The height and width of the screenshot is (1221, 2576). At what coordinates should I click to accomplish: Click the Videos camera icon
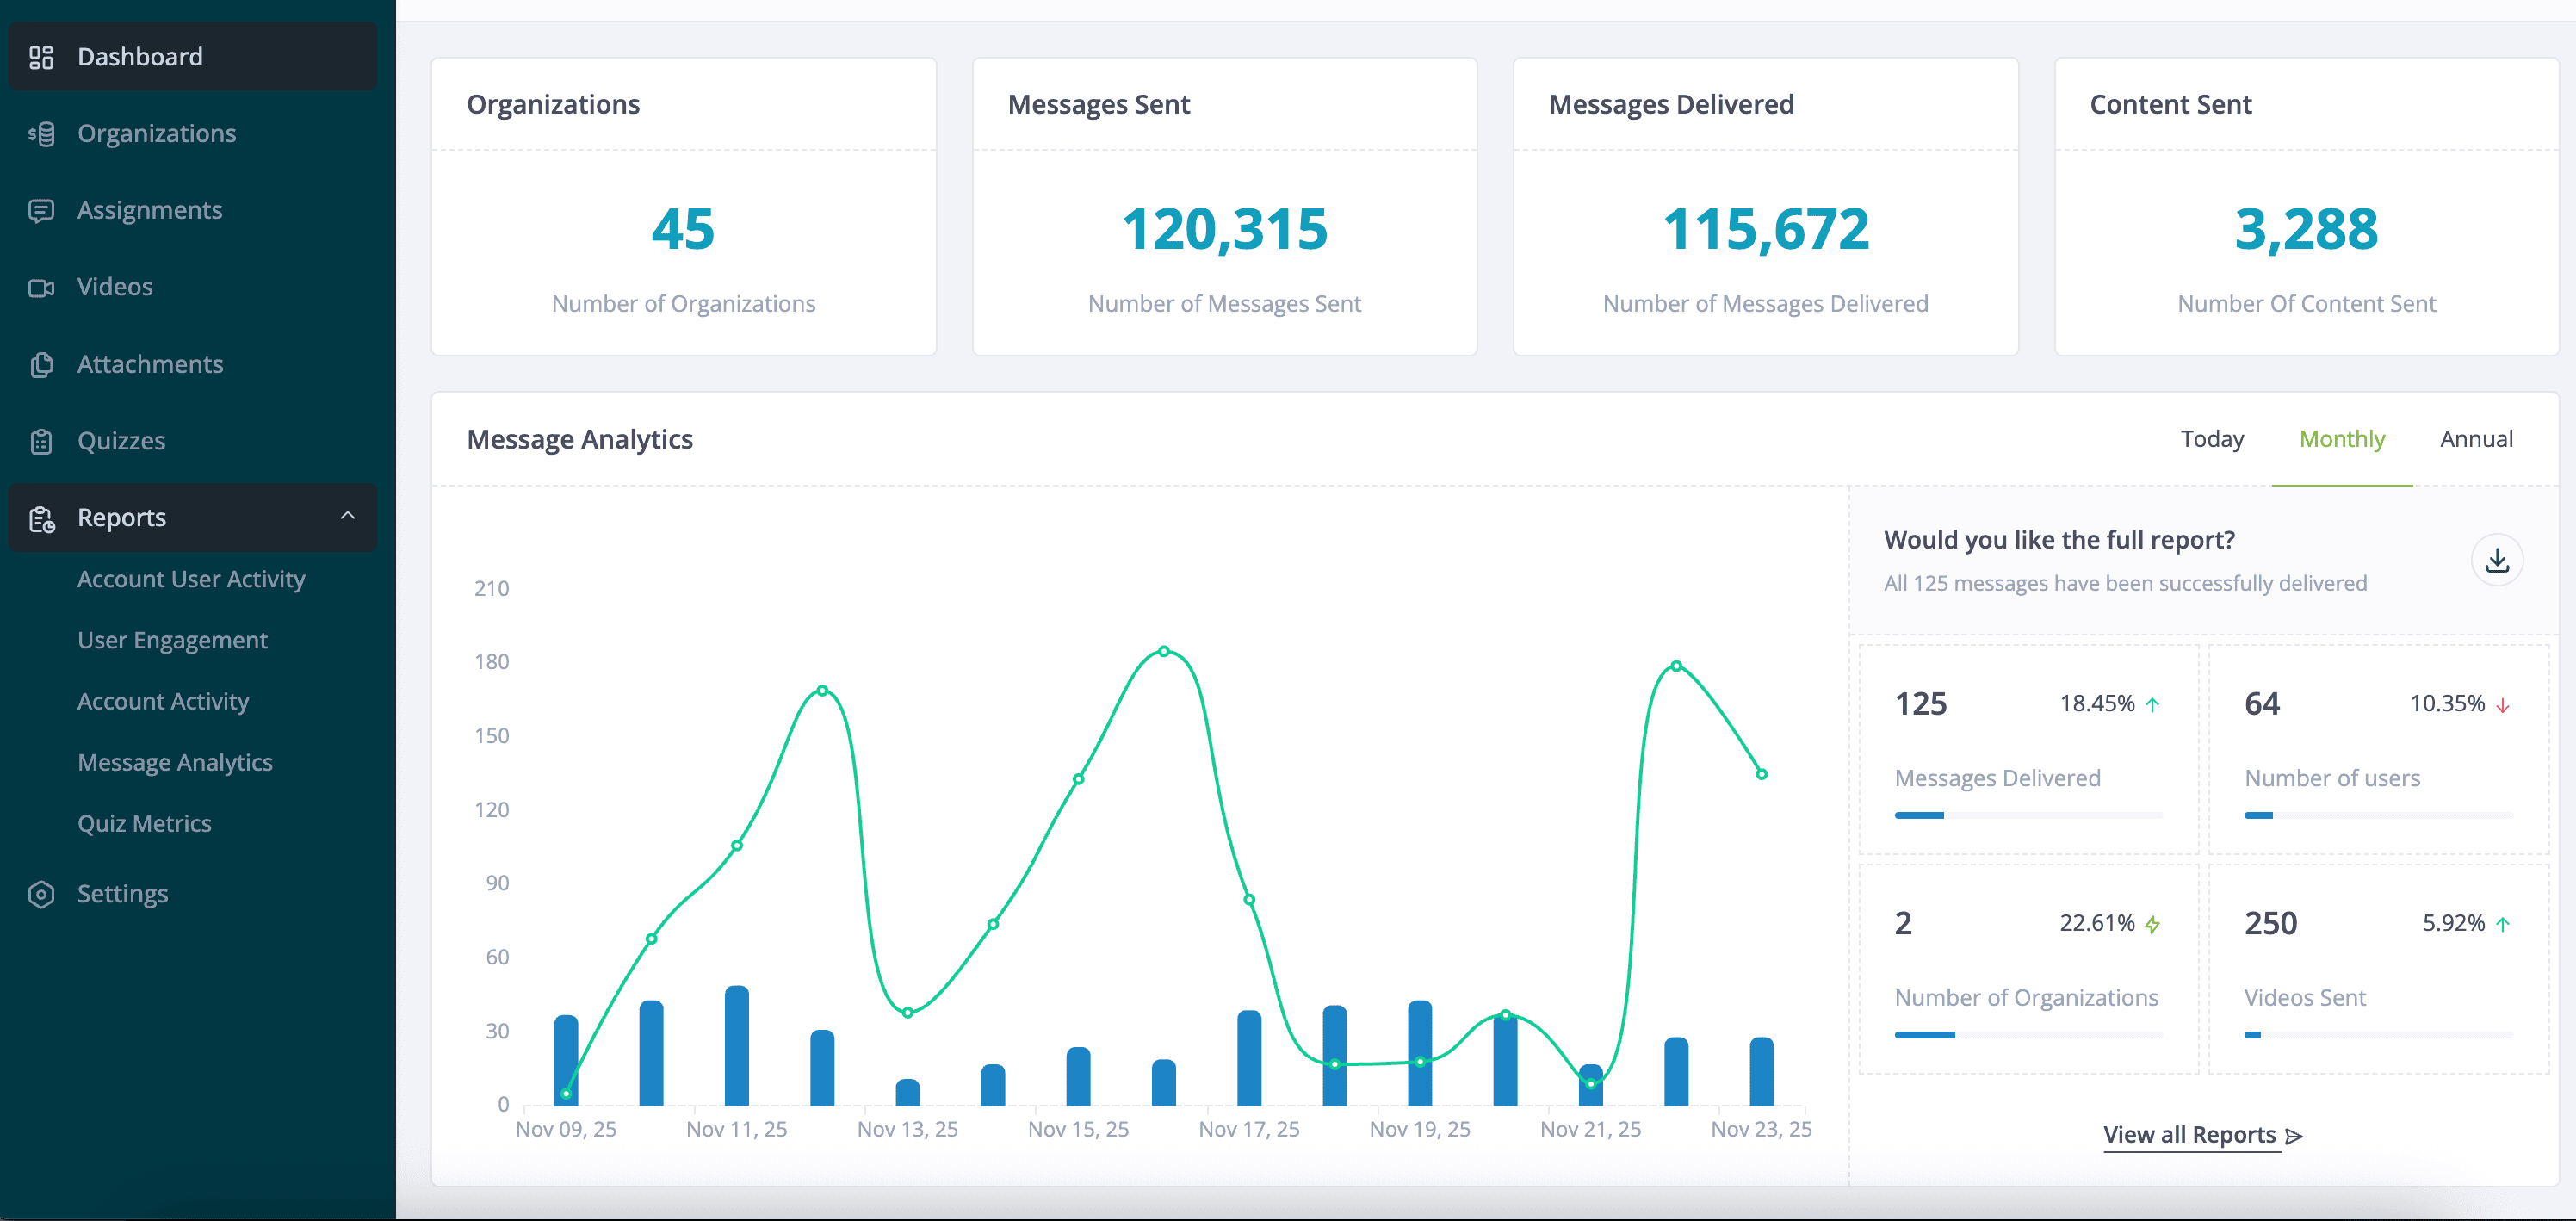coord(41,288)
